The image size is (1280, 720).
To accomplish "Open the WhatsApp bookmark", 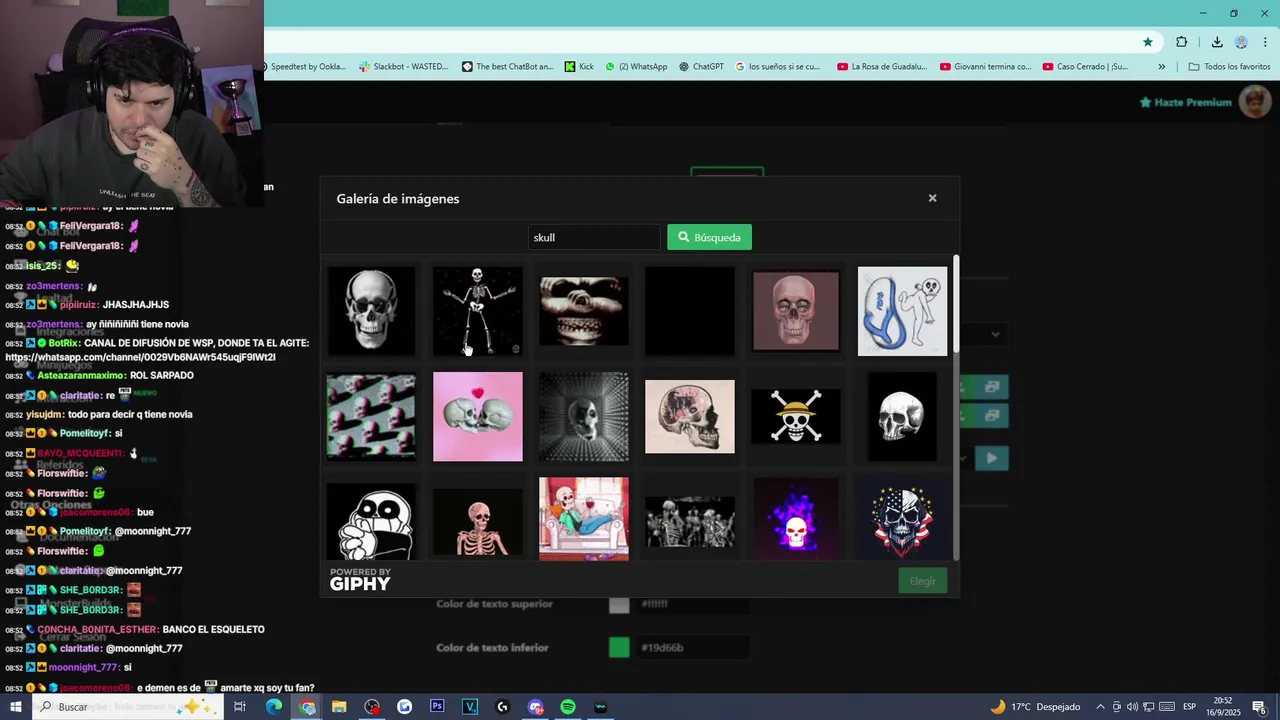I will (636, 67).
